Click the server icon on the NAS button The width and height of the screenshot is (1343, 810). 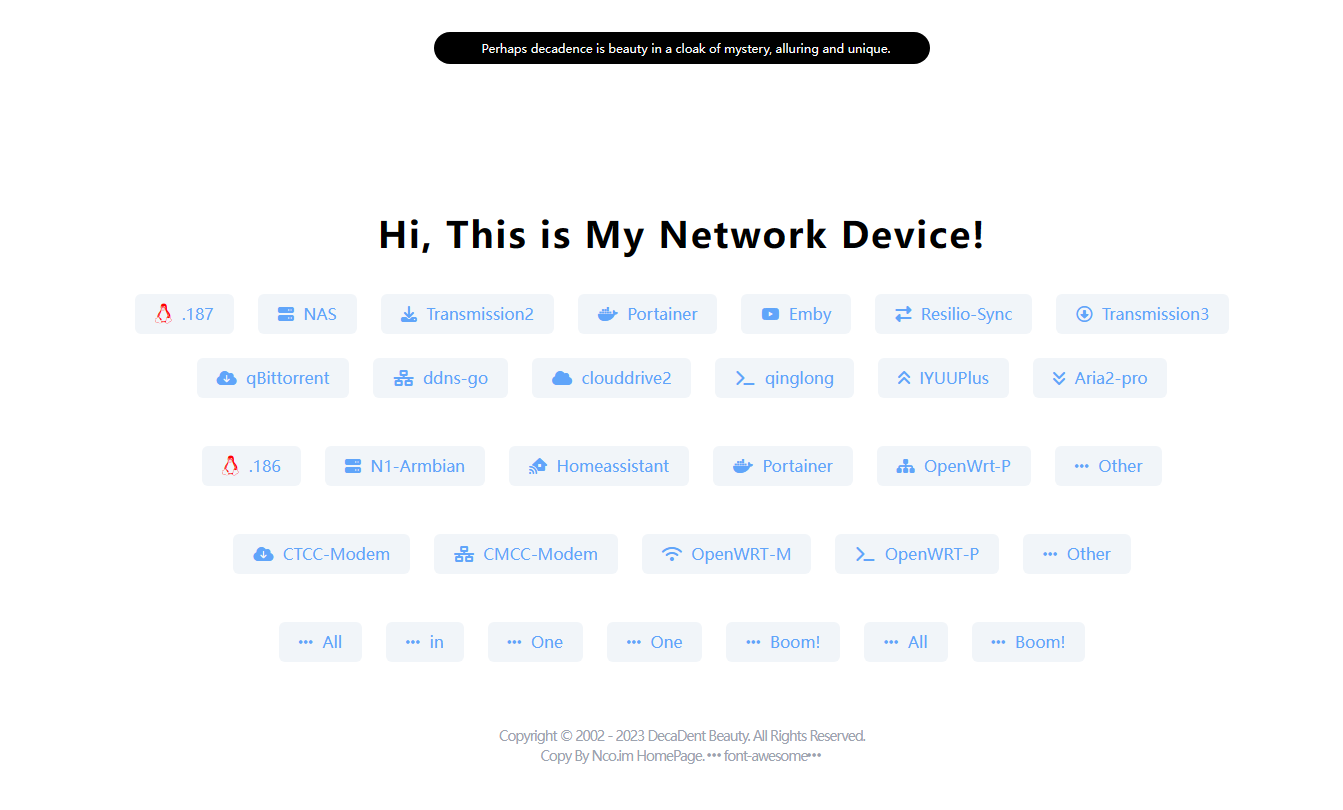point(286,314)
